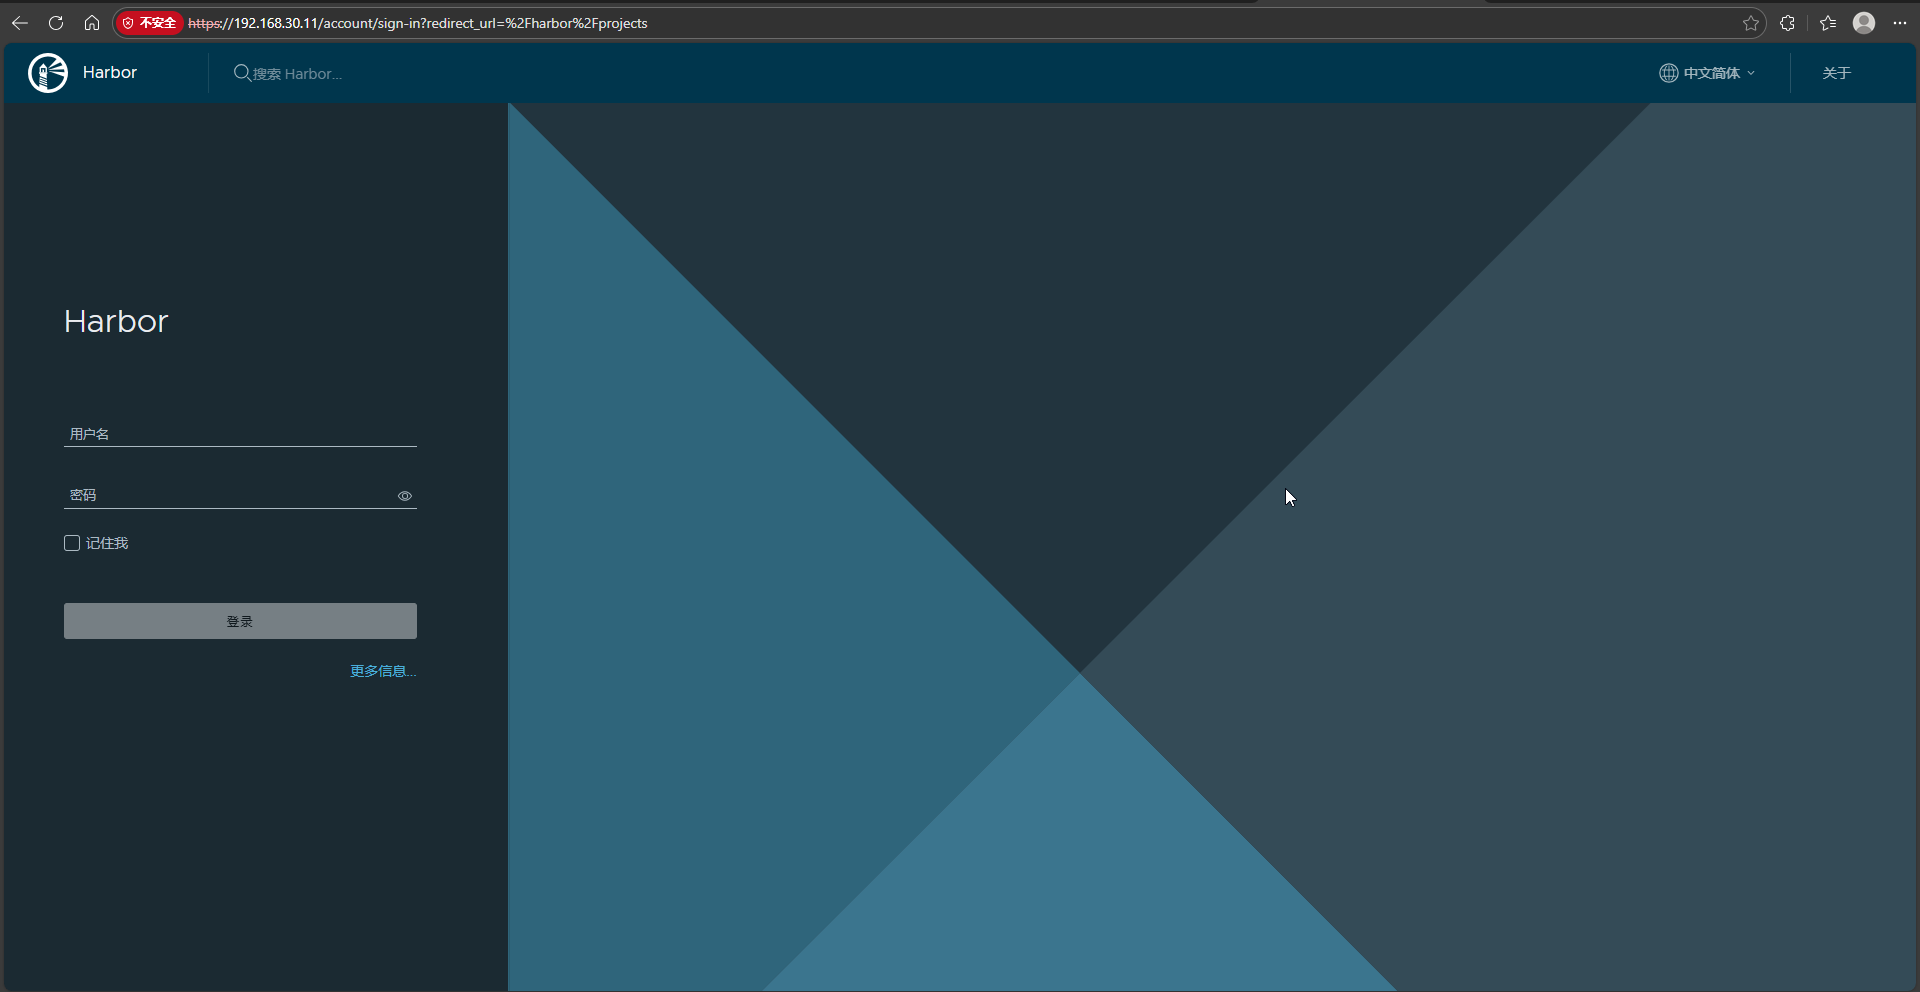Open the browser settings ellipsis menu
The height and width of the screenshot is (992, 1920).
[x=1900, y=23]
